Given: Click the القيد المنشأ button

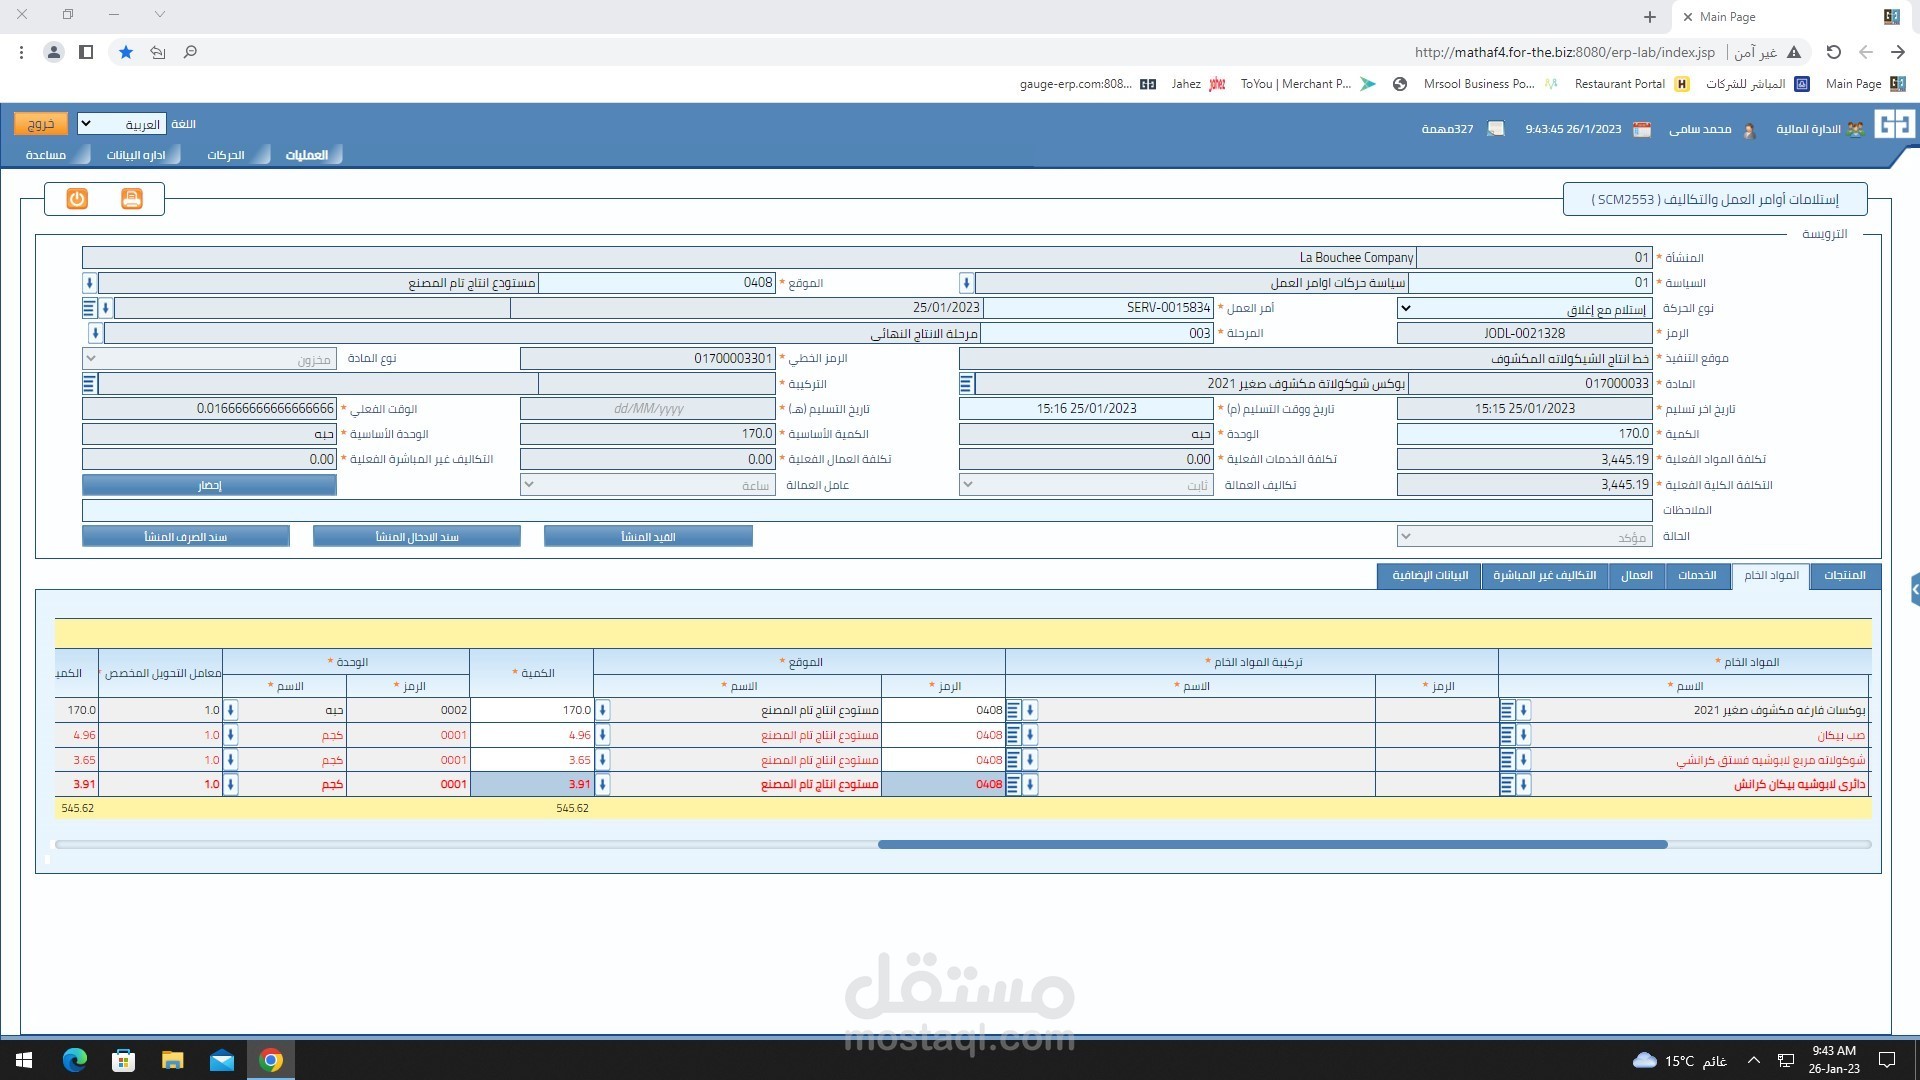Looking at the screenshot, I should 648,537.
